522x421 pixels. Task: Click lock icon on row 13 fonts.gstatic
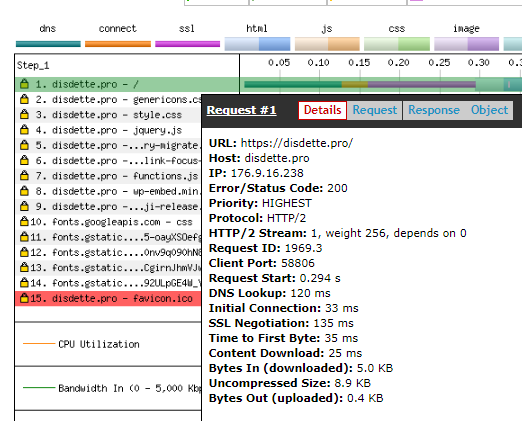(24, 267)
